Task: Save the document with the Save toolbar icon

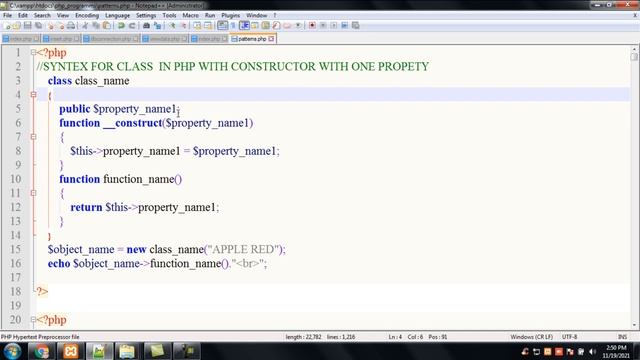Action: coord(27,26)
